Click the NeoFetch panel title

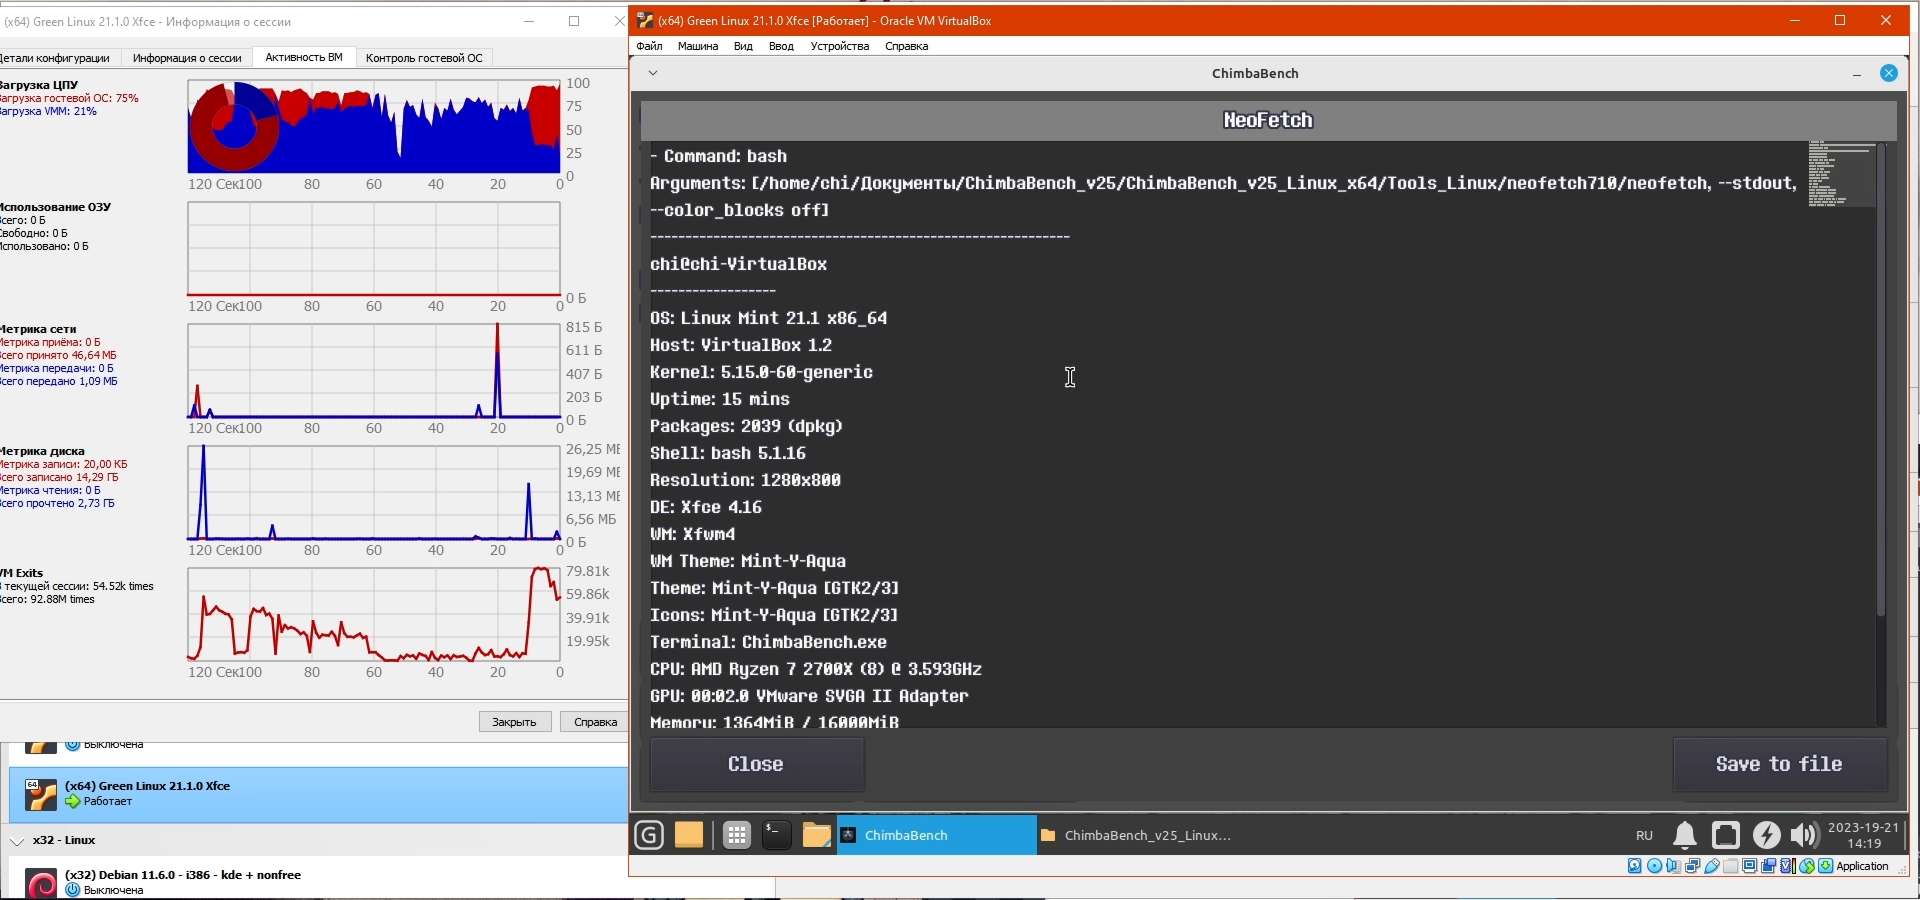pyautogui.click(x=1268, y=120)
